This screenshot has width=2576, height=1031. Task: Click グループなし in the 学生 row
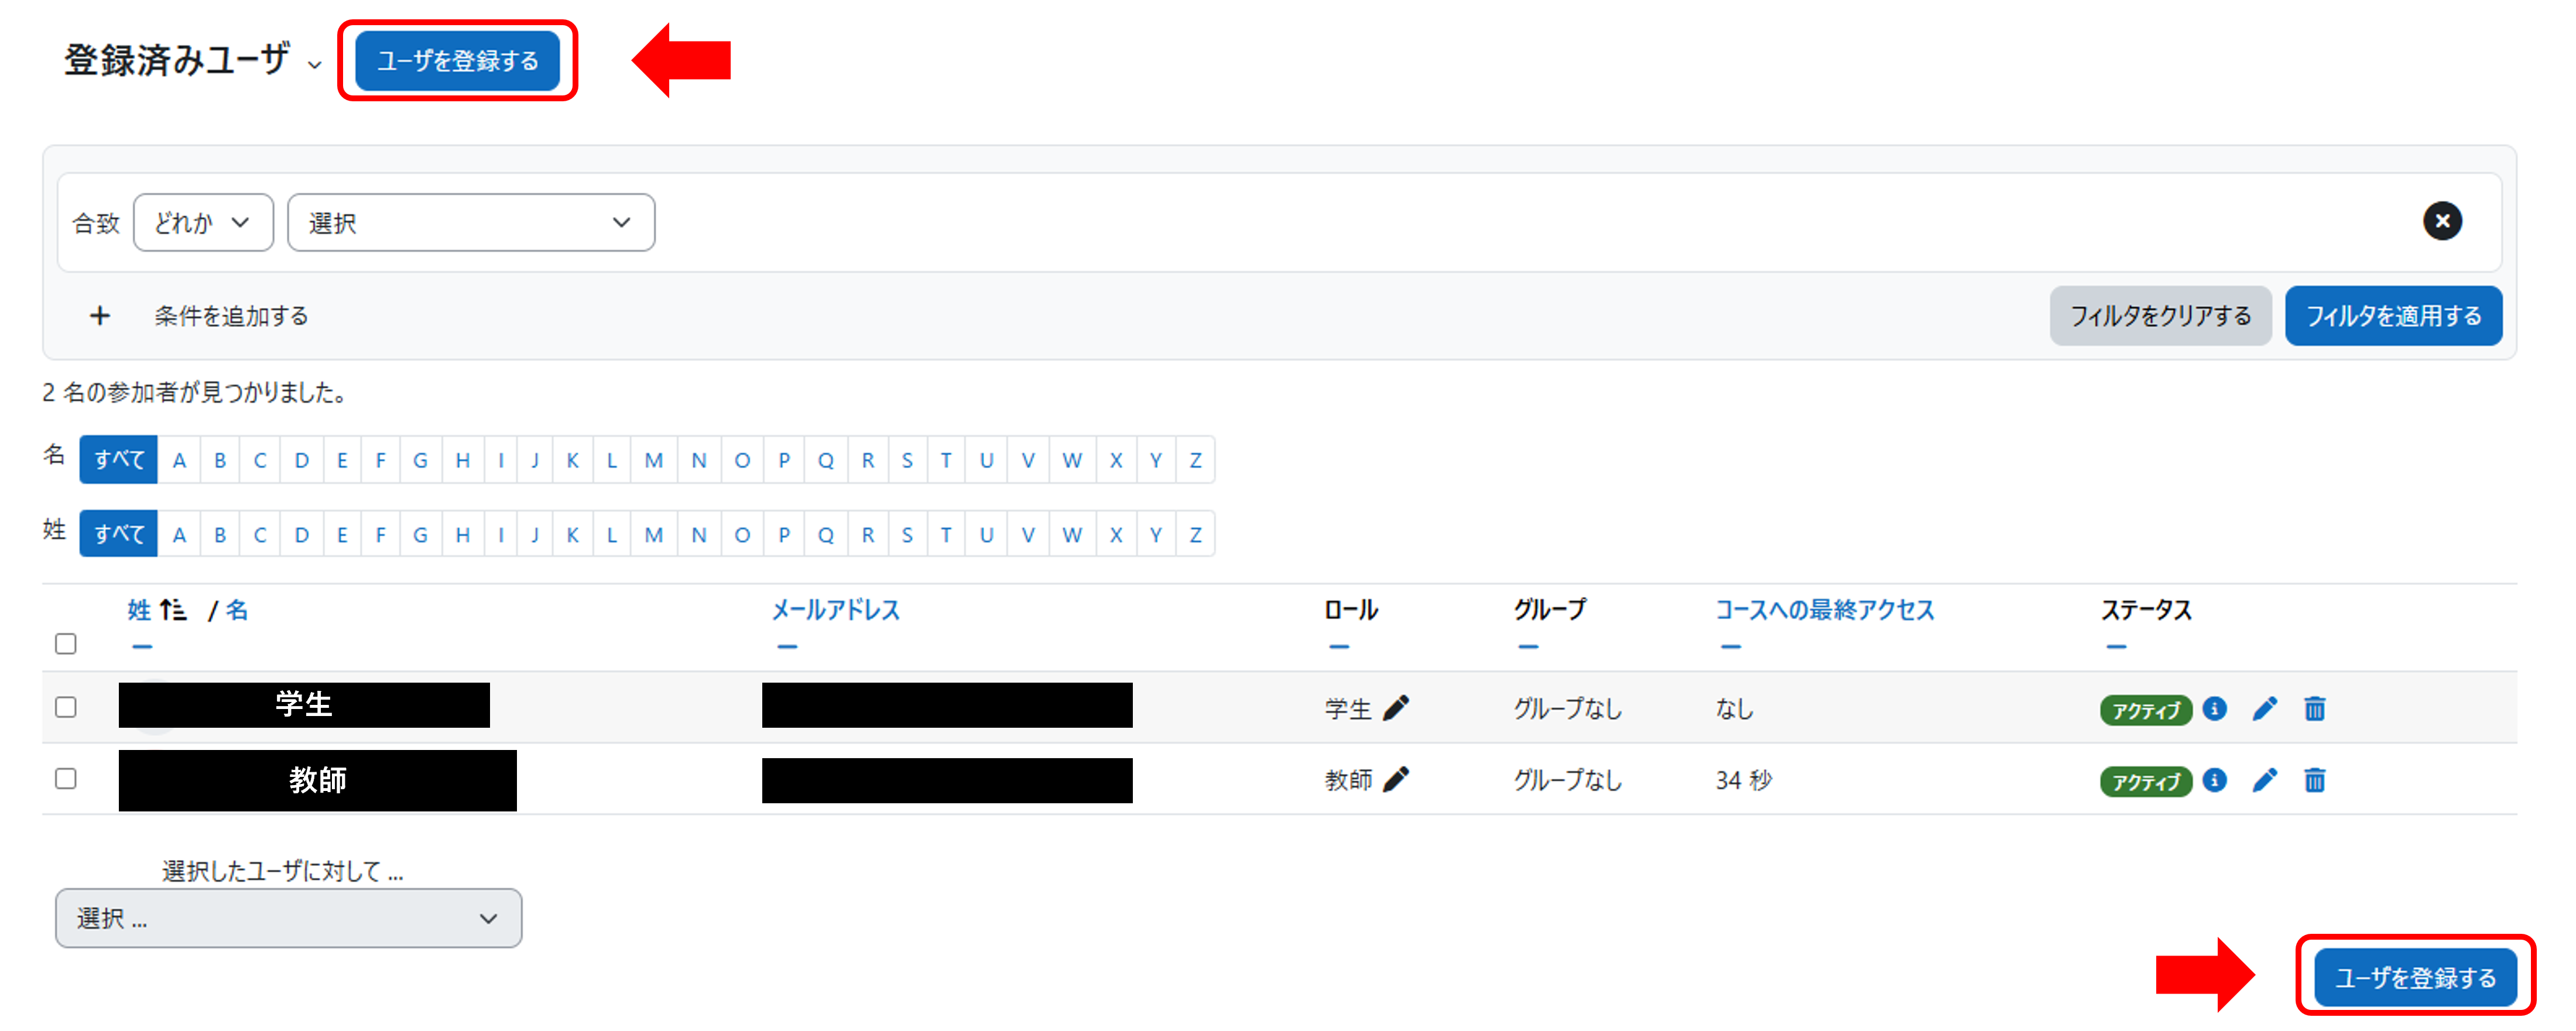click(1567, 709)
